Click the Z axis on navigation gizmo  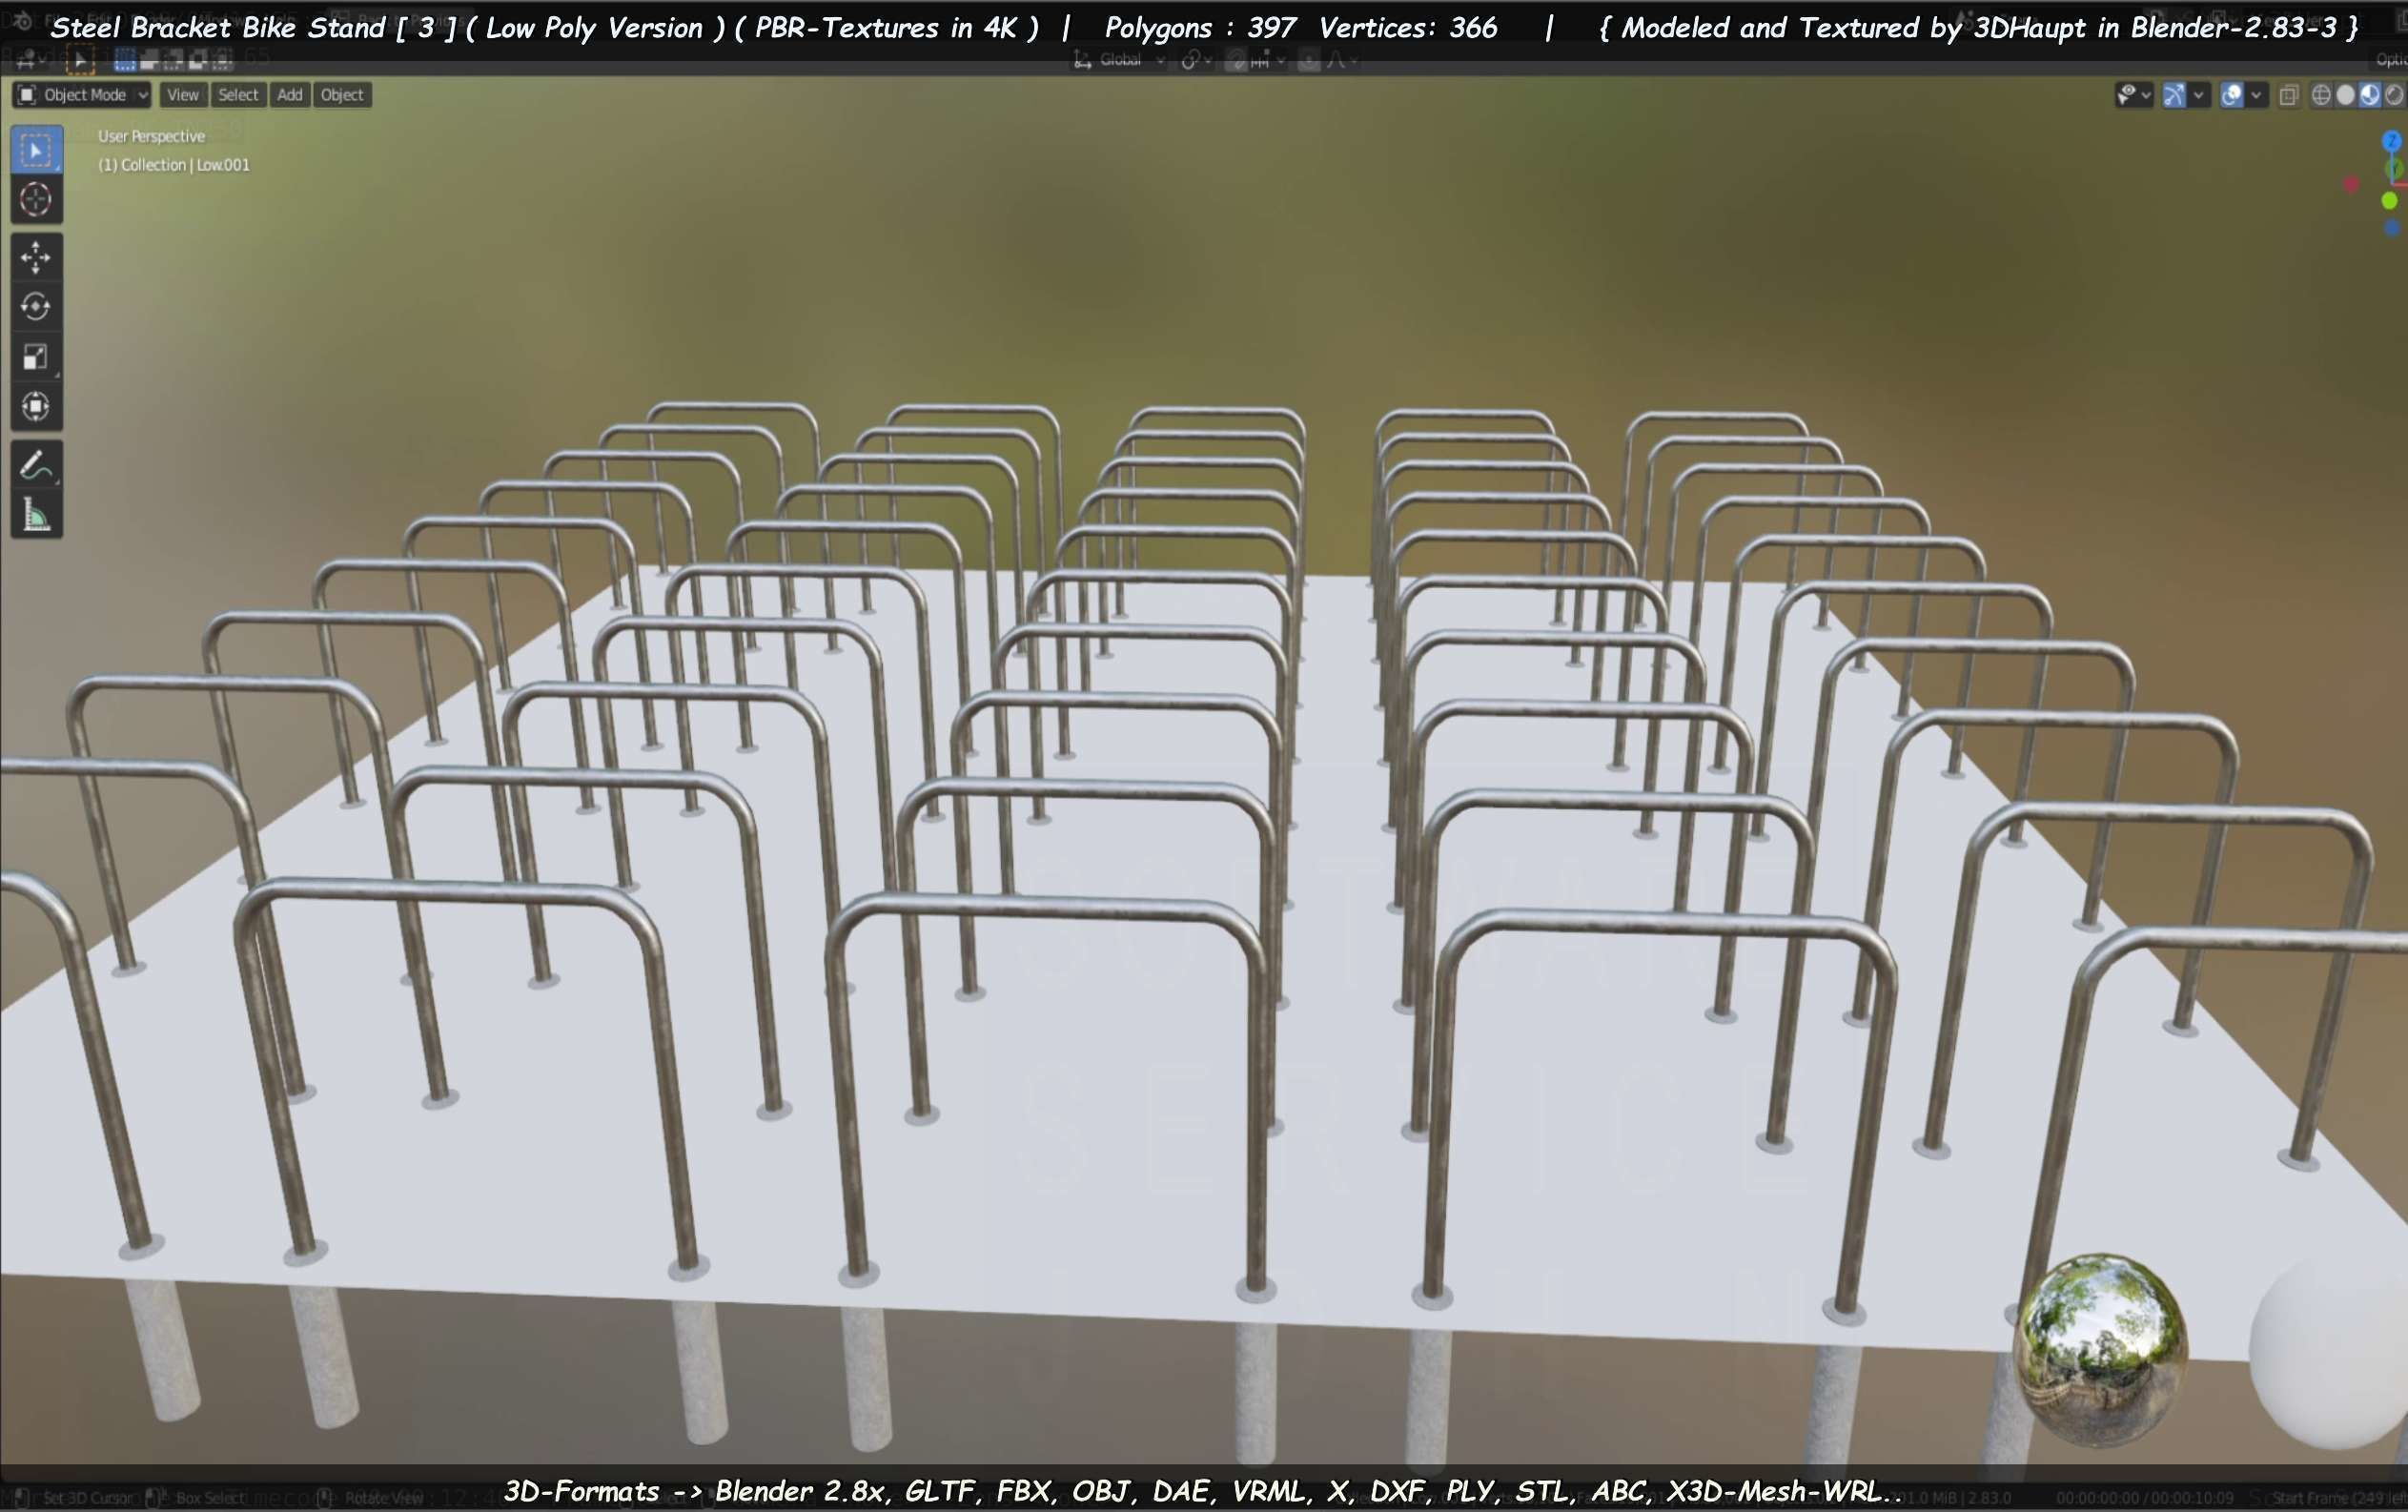2392,142
